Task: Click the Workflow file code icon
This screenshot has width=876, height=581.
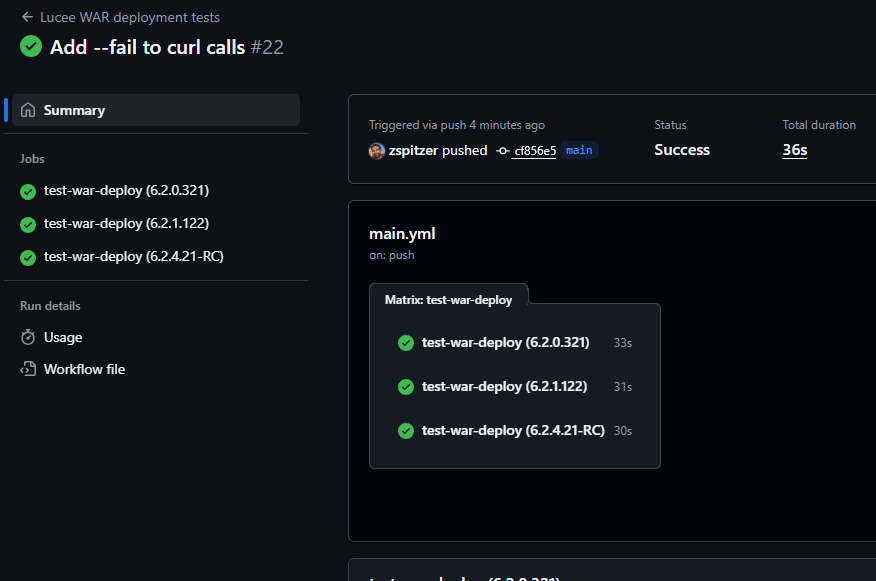Action: 28,369
